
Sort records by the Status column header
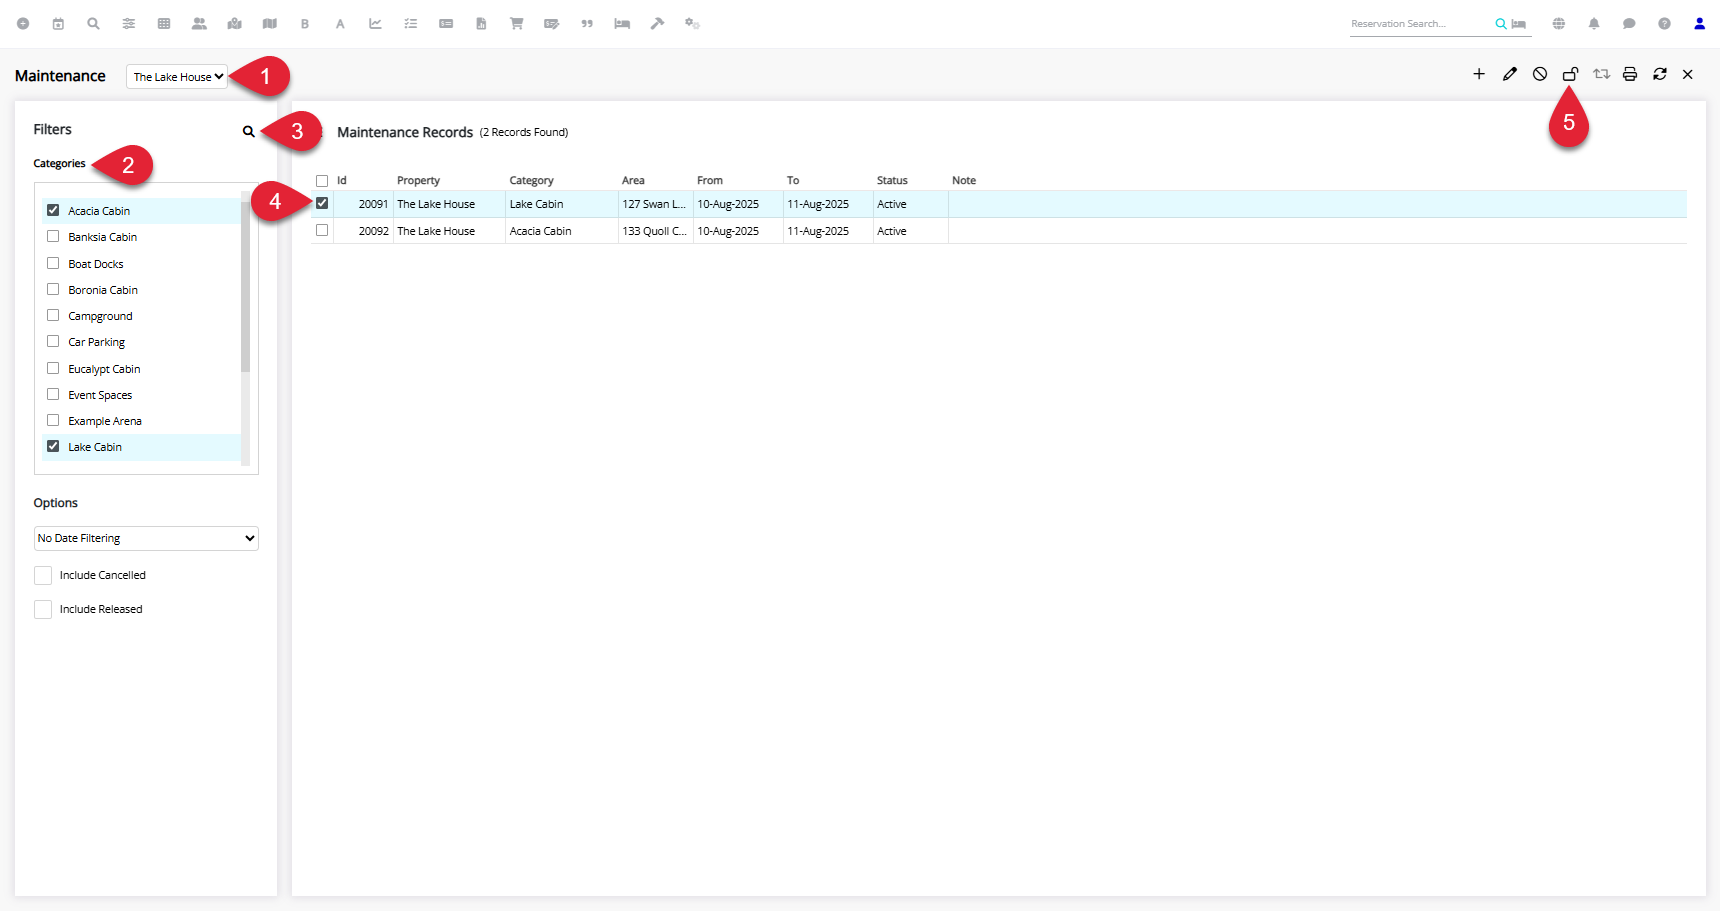[892, 180]
